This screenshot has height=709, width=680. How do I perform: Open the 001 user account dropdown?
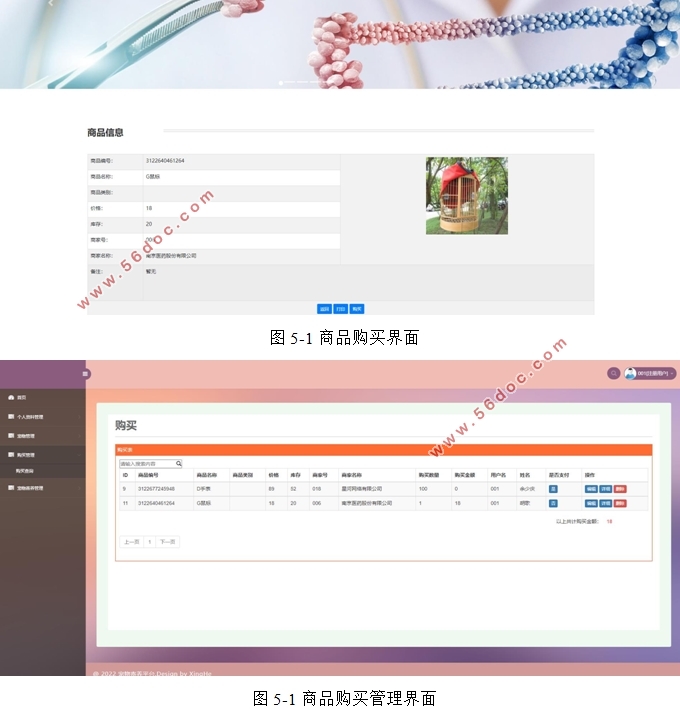[x=655, y=374]
